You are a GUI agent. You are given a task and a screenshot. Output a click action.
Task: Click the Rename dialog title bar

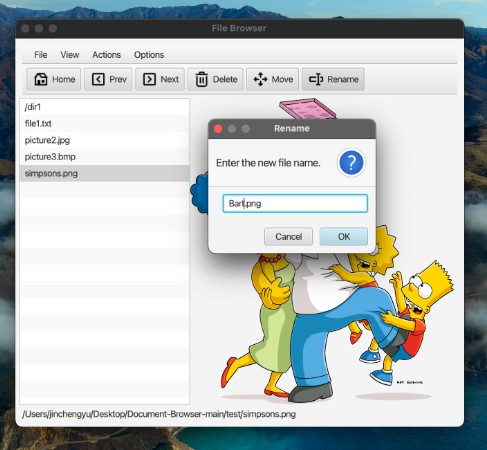[x=292, y=129]
